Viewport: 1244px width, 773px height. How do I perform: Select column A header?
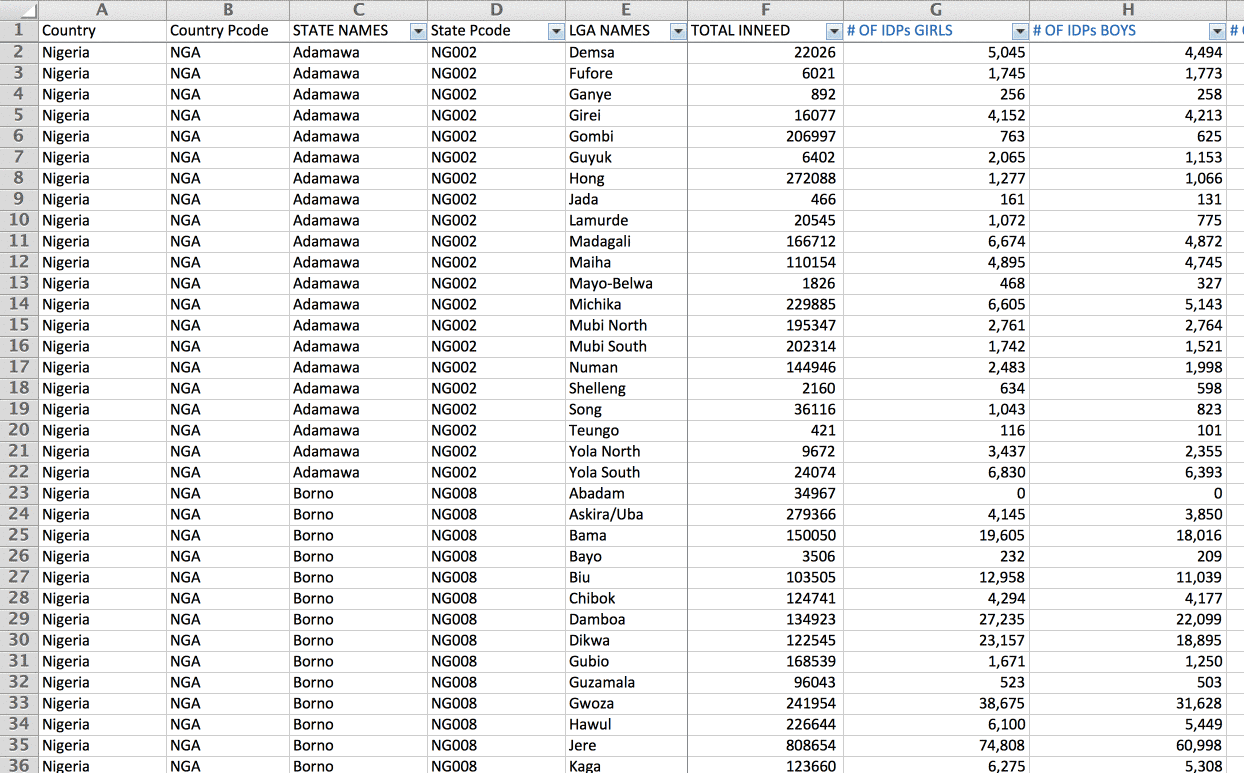tap(102, 10)
